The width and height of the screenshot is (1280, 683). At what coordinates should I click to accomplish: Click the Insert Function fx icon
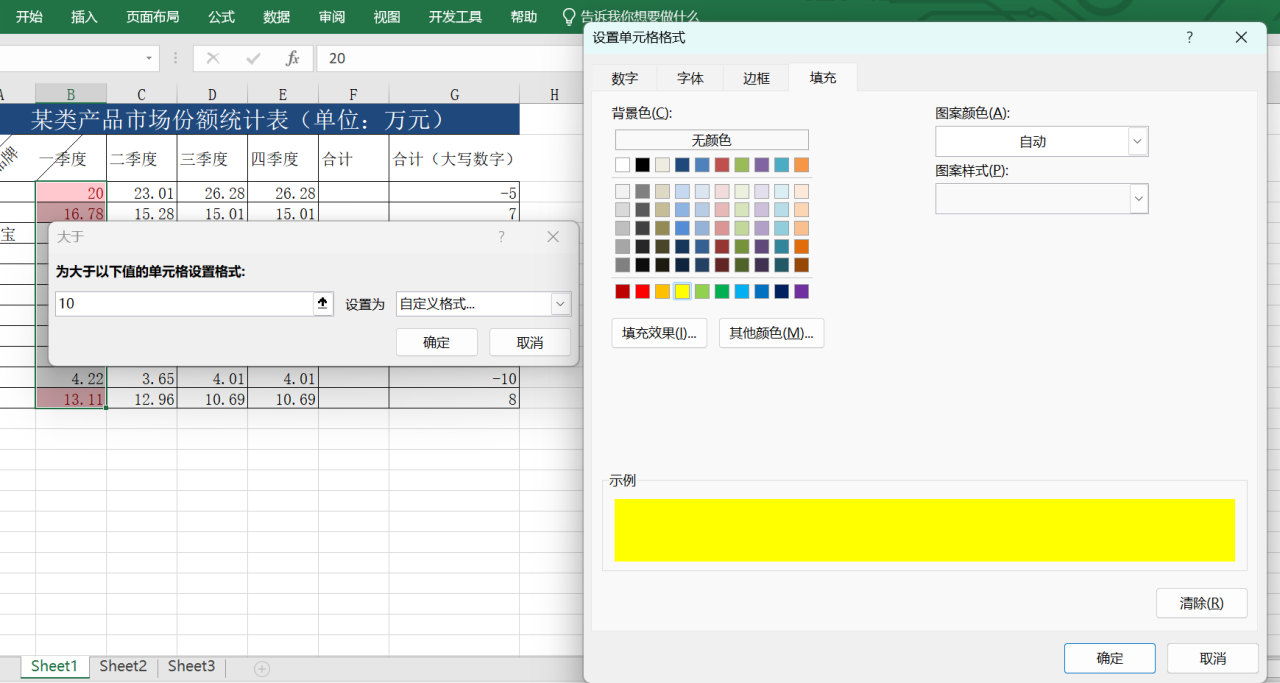[x=292, y=59]
